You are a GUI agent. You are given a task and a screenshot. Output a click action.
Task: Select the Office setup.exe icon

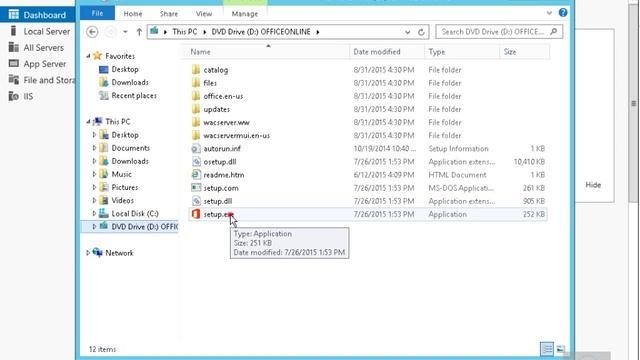pyautogui.click(x=196, y=214)
